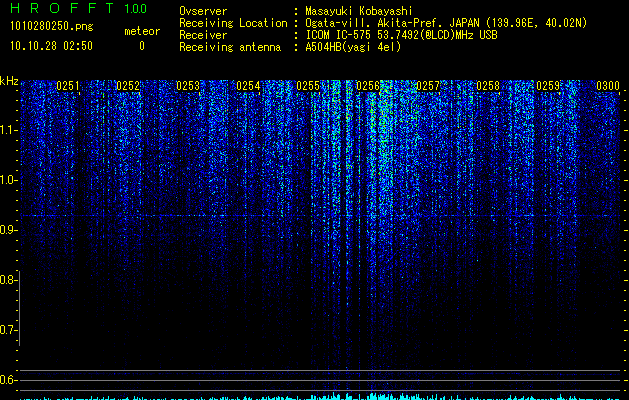Select the file name 1010280250.png
The width and height of the screenshot is (629, 400).
(x=52, y=27)
